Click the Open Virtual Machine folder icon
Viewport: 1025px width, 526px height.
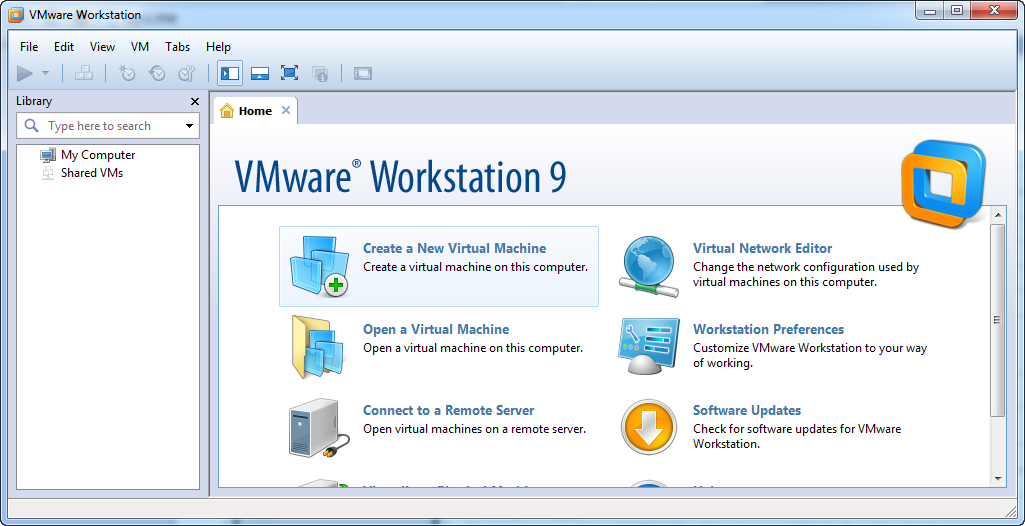318,347
